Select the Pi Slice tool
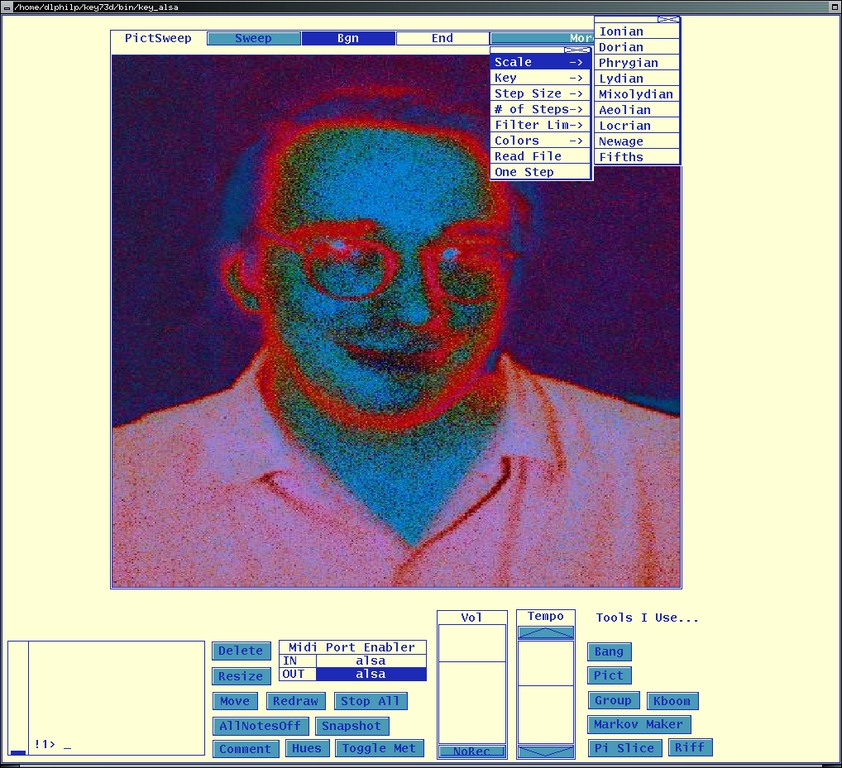 click(624, 748)
